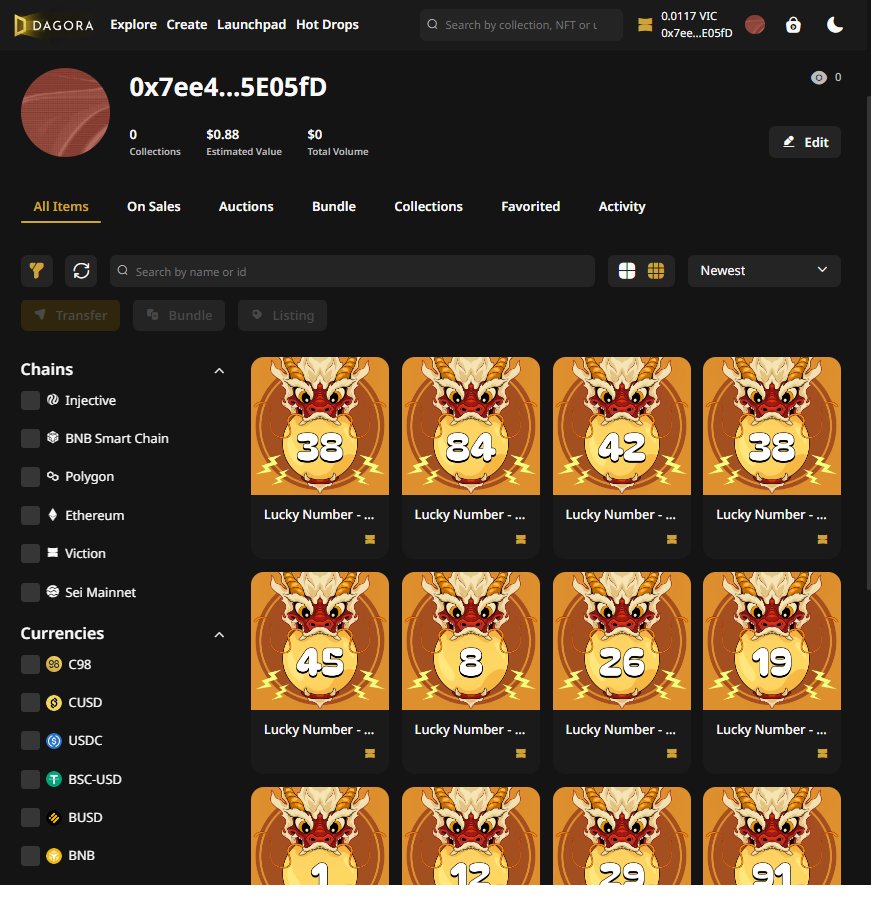Check the BSC-USD currency checkbox
Viewport: 871px width, 922px height.
point(31,779)
